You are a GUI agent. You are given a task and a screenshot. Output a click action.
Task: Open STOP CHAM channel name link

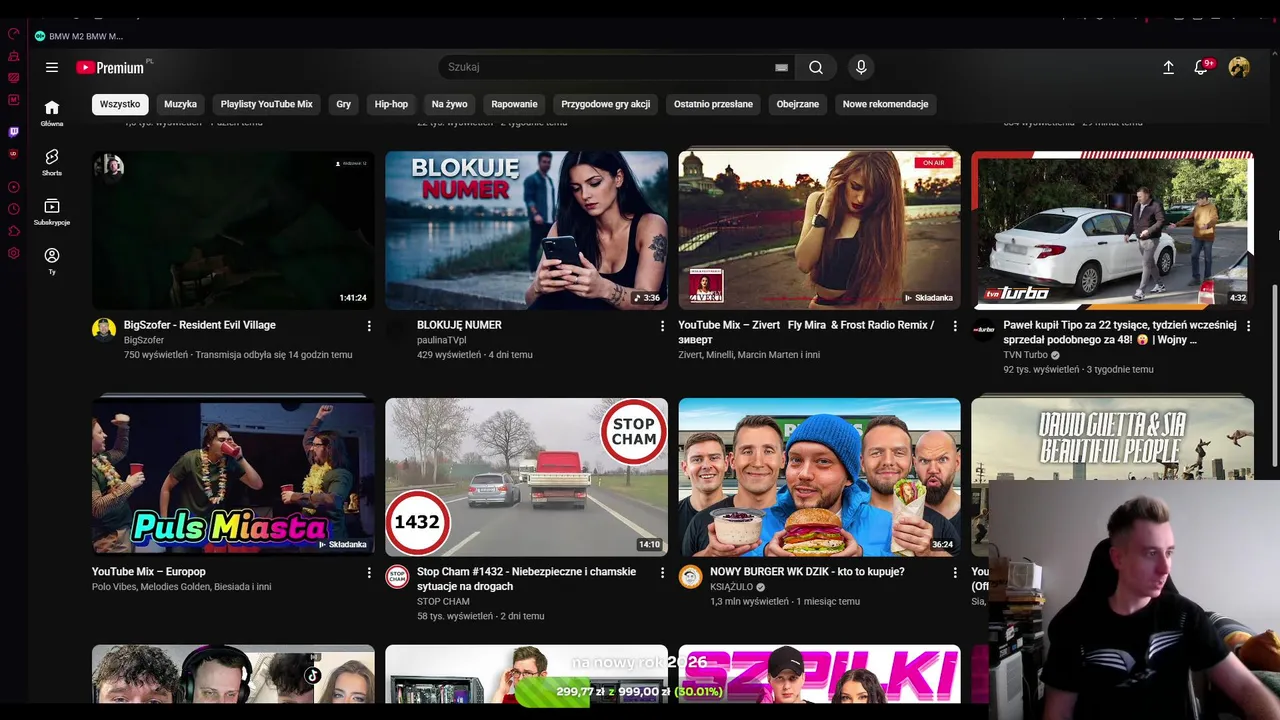coord(443,601)
